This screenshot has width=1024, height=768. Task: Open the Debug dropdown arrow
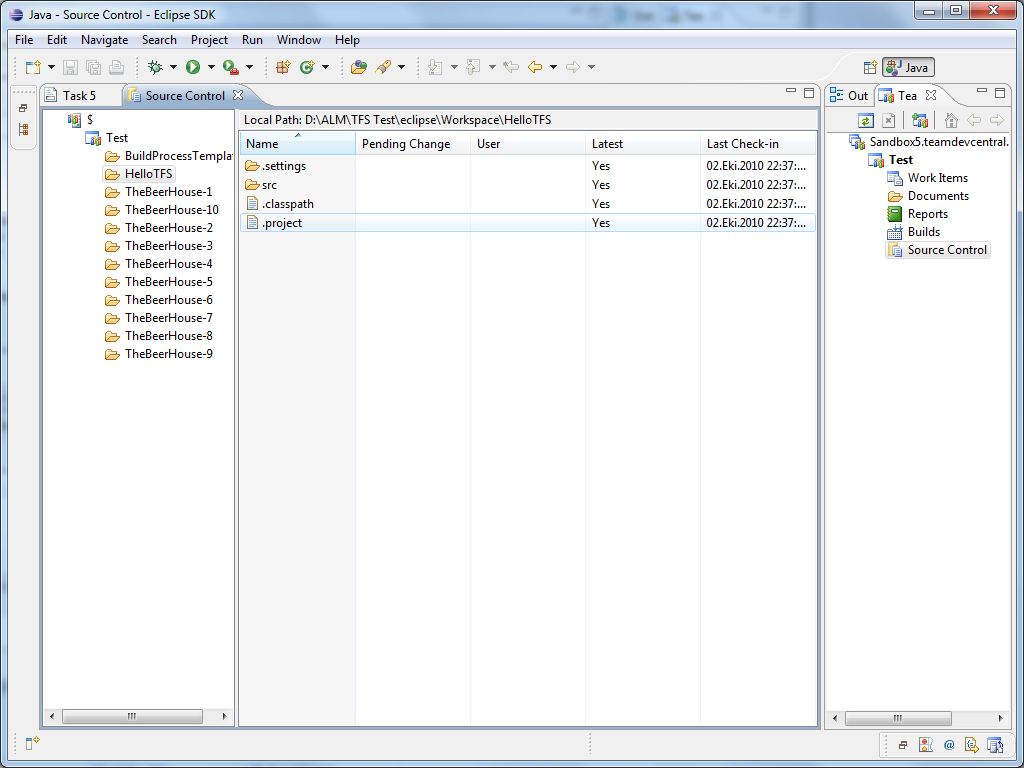point(173,67)
